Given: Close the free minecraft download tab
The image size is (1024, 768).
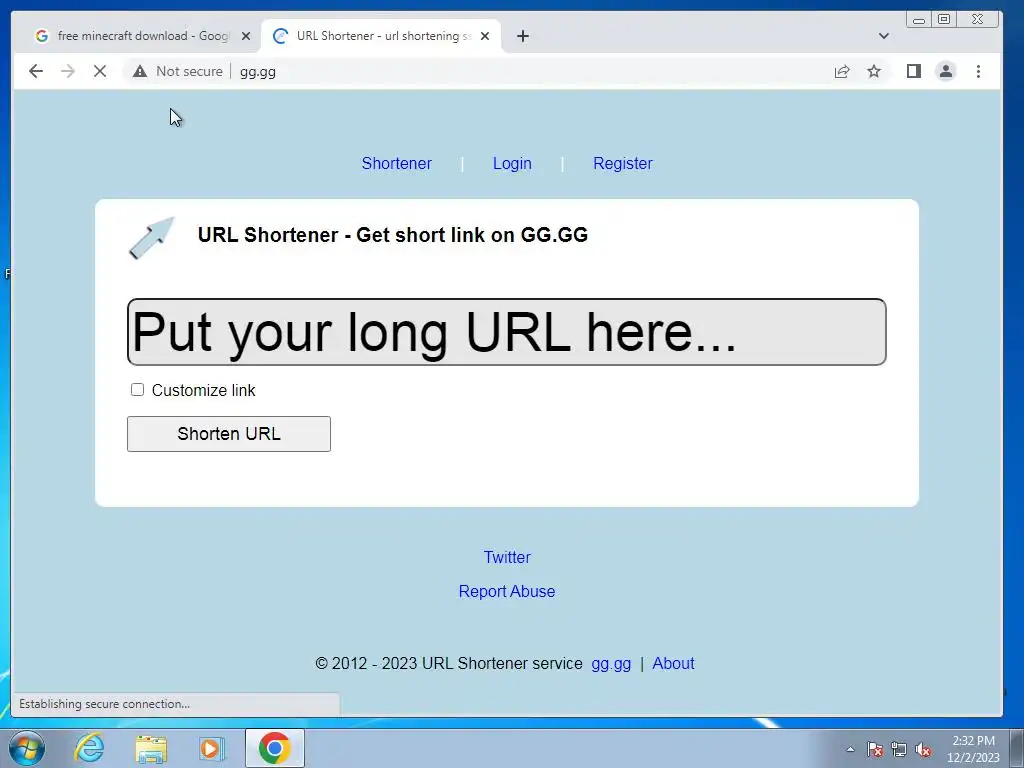Looking at the screenshot, I should pos(246,36).
